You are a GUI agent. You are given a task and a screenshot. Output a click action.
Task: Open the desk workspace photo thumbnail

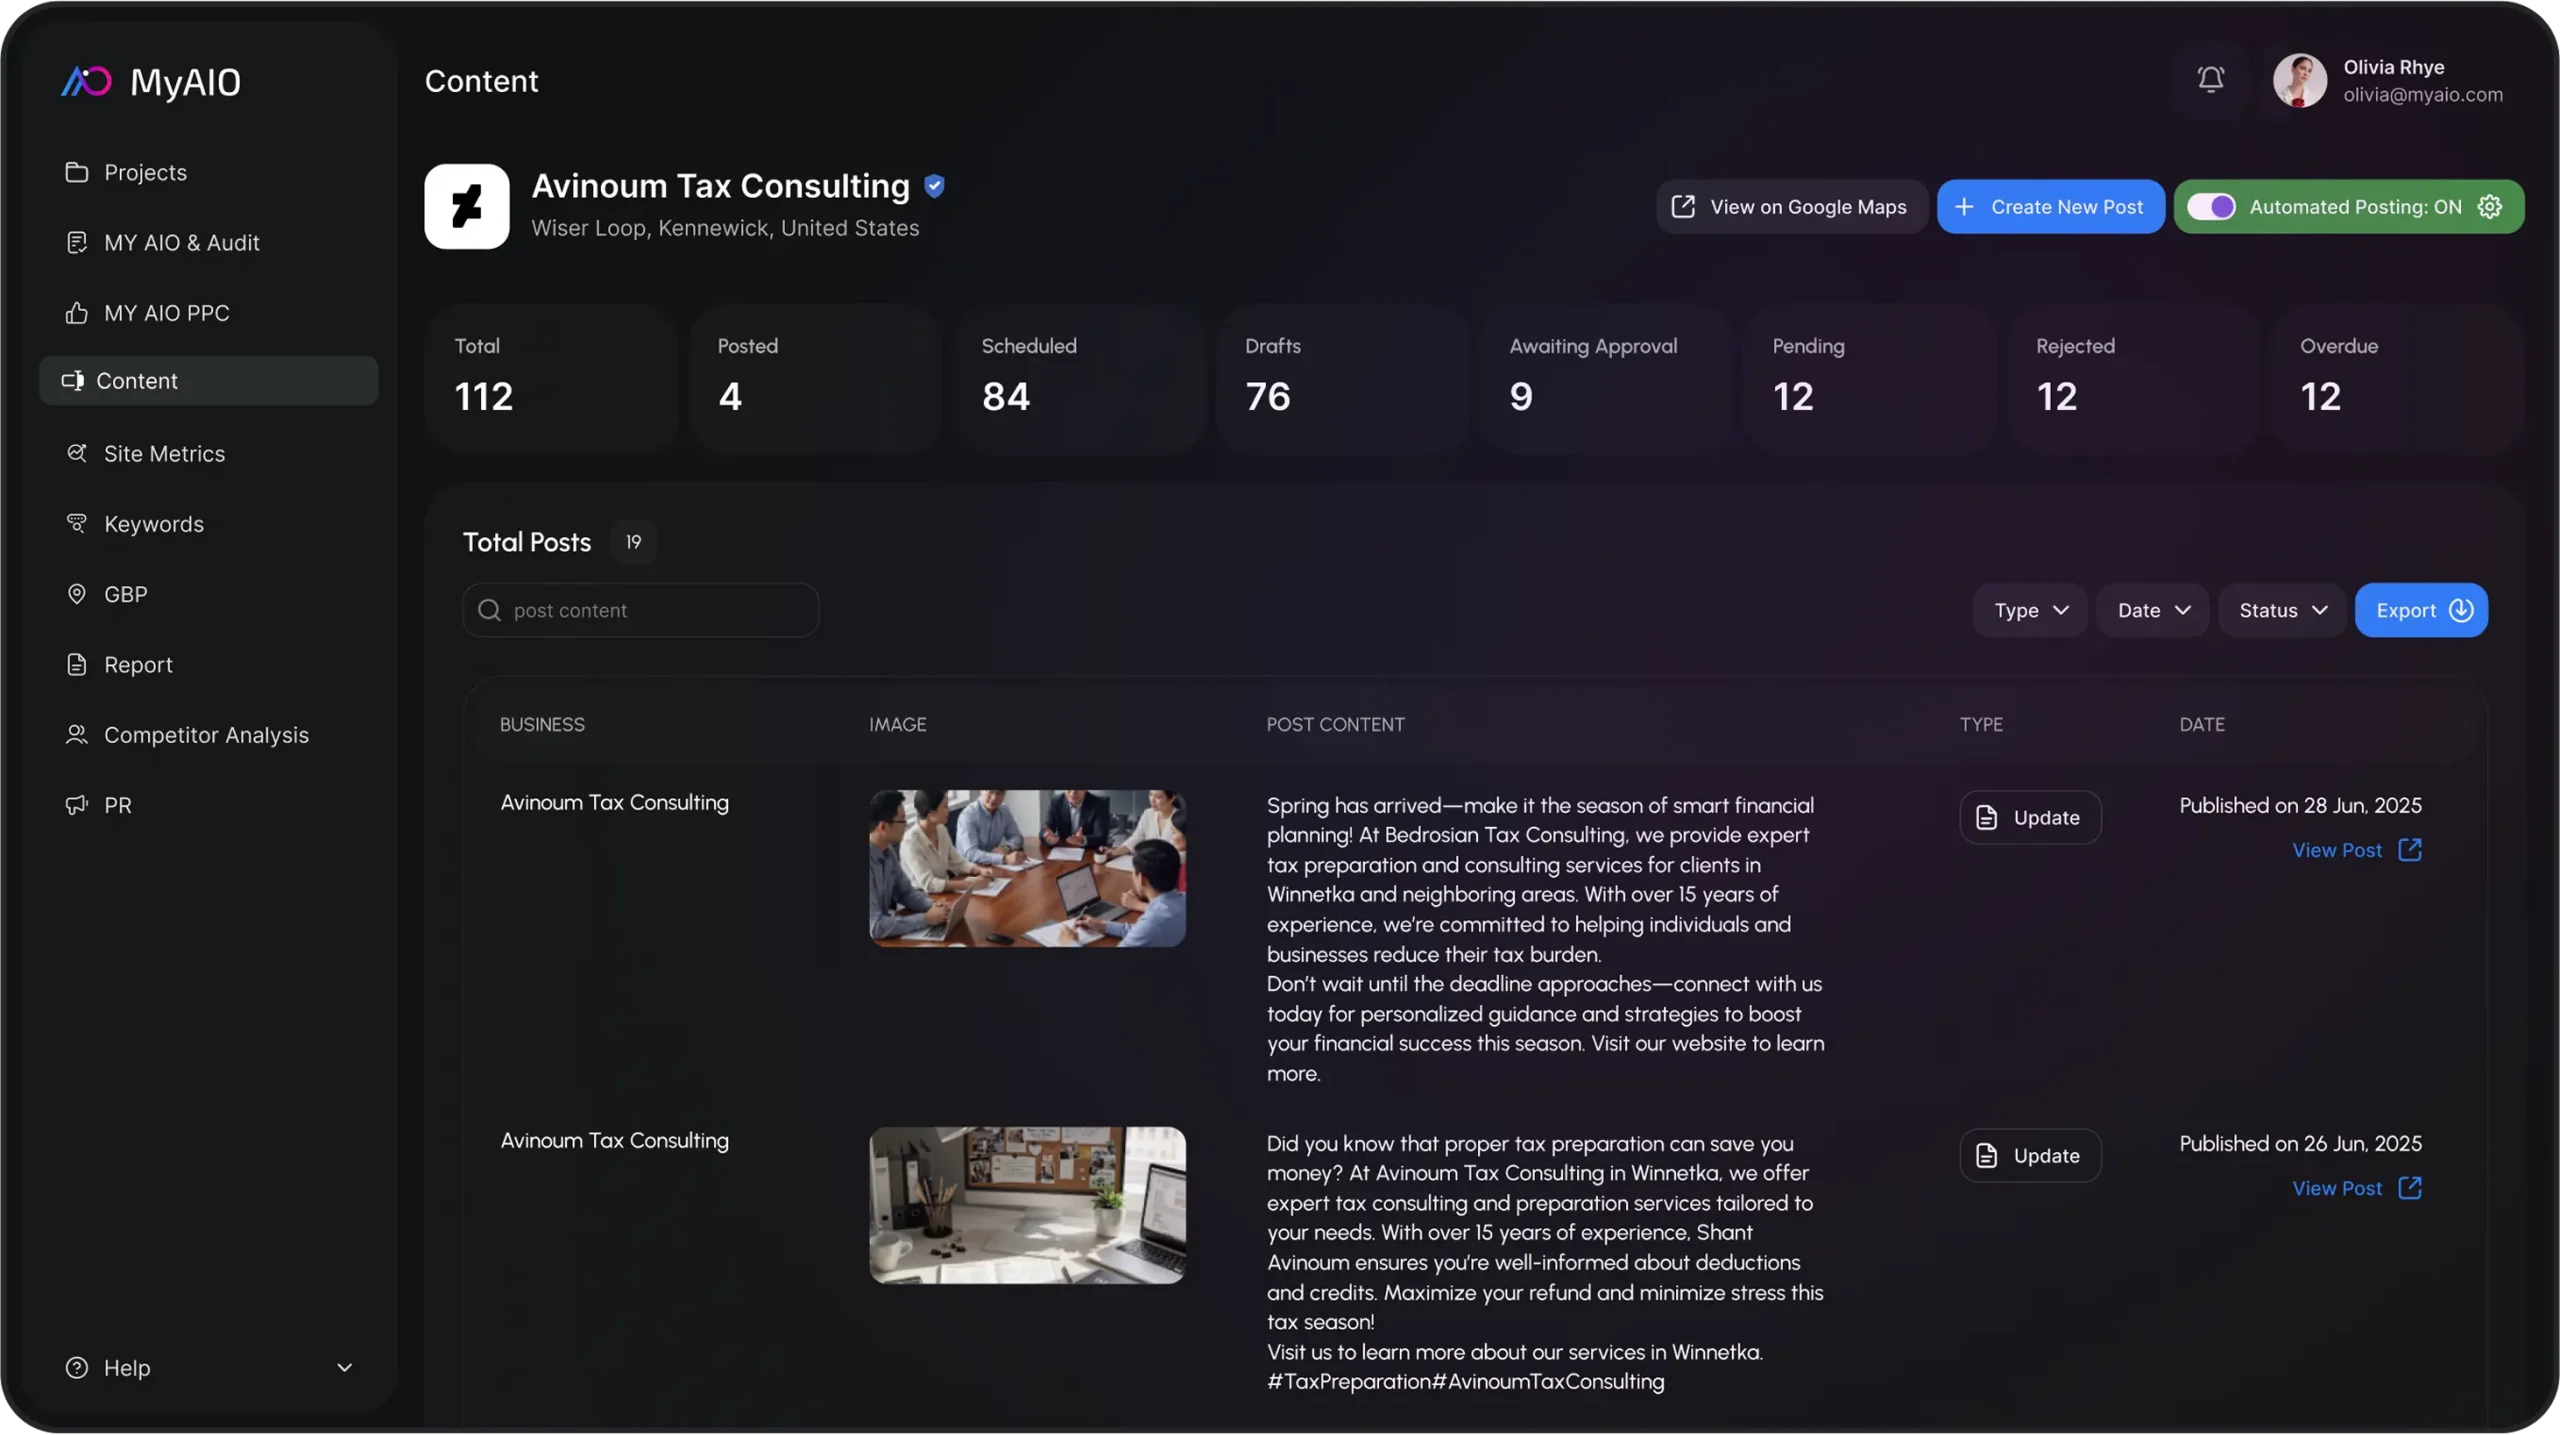tap(1027, 1205)
